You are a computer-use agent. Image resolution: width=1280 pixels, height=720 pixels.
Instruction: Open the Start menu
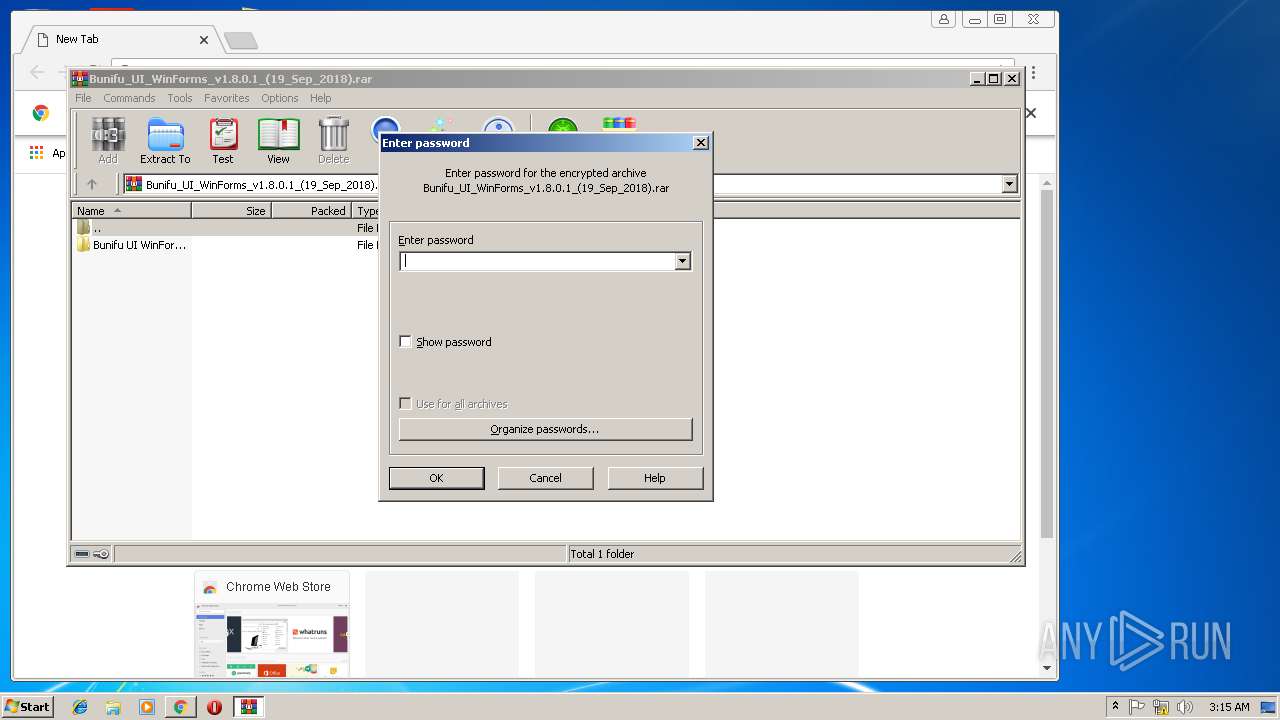pos(27,707)
